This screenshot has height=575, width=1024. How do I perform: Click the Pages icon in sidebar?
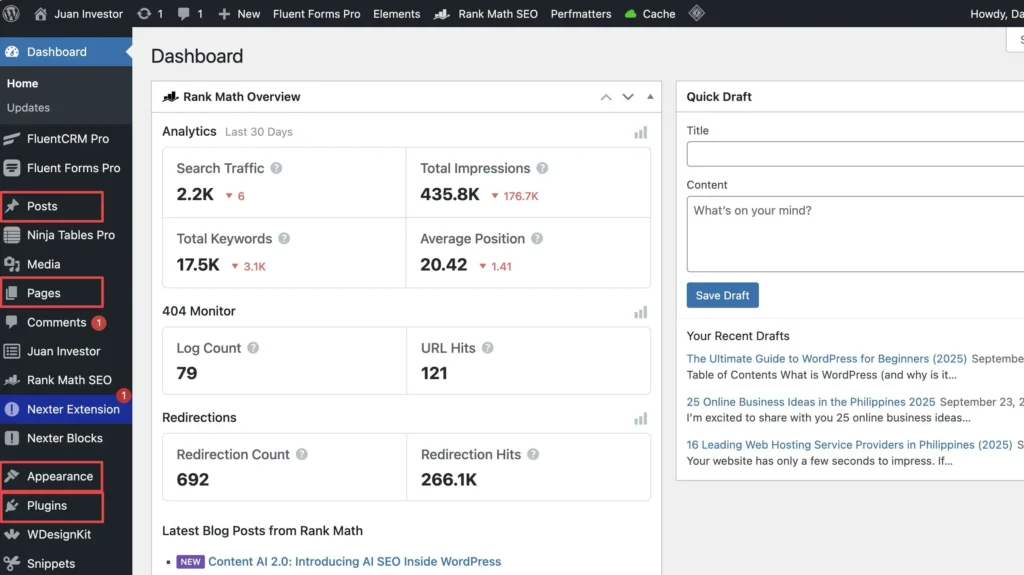tap(12, 293)
